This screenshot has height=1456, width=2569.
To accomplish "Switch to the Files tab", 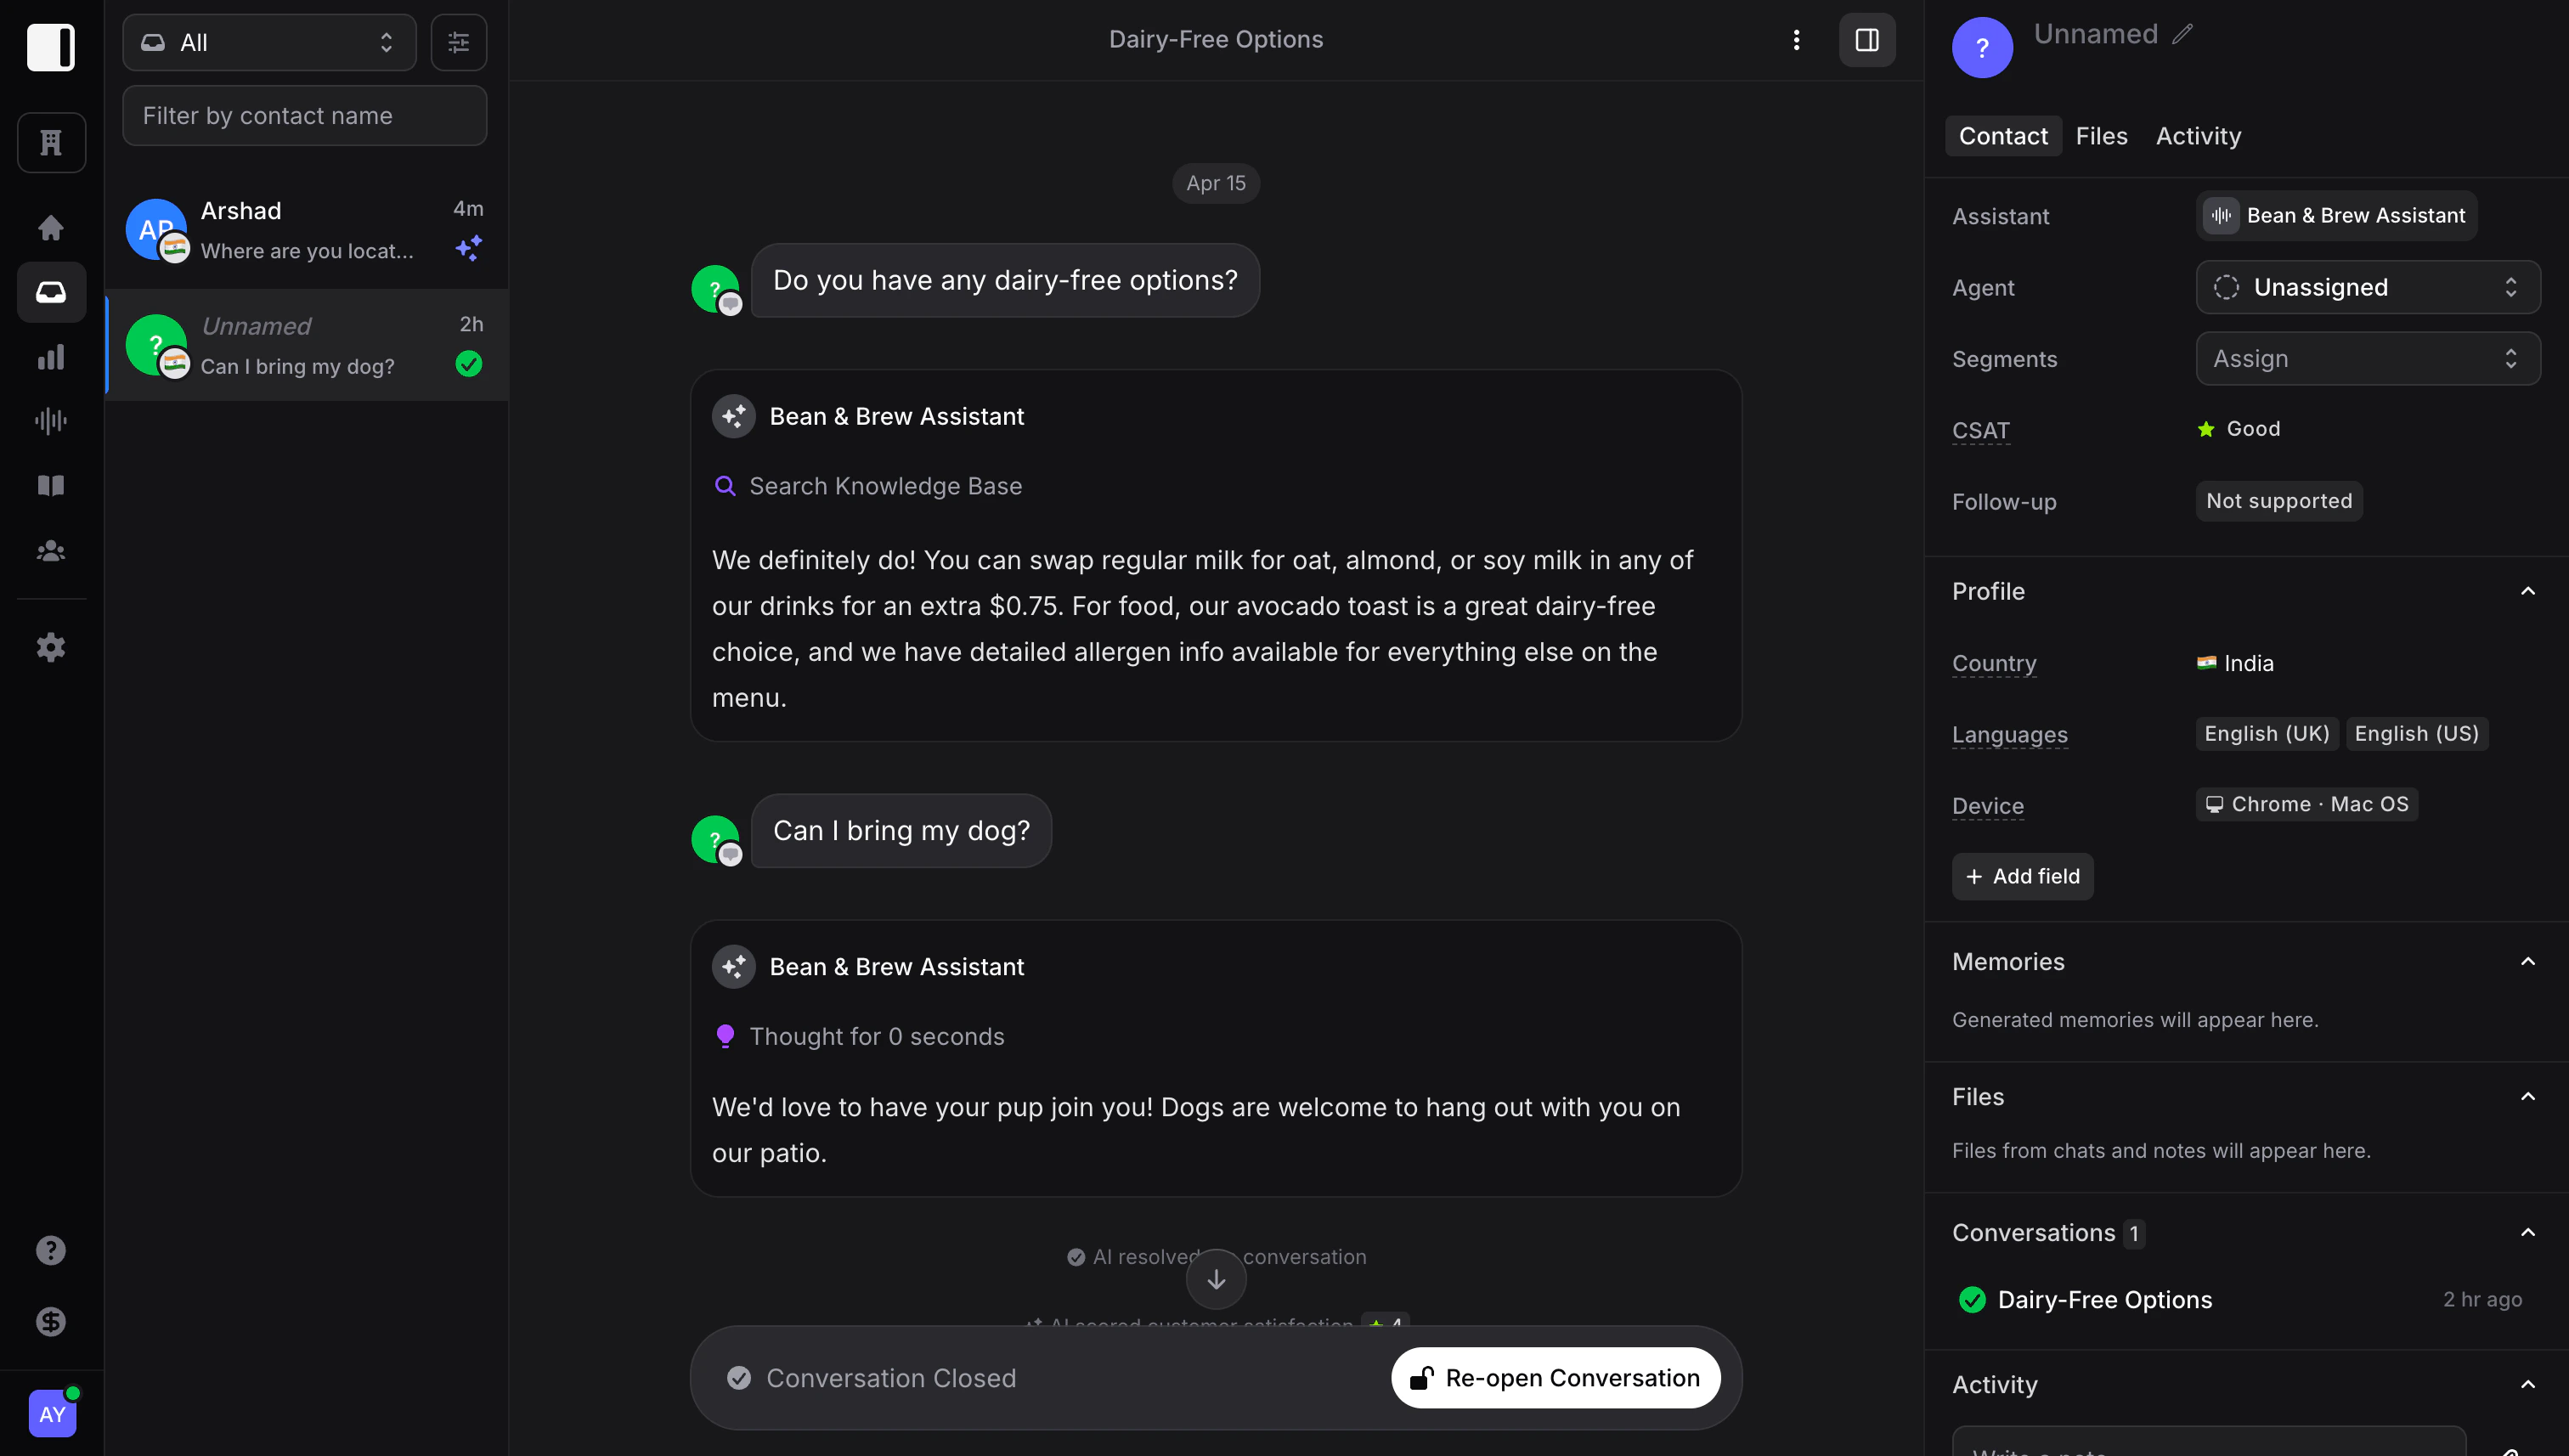I will point(2102,135).
